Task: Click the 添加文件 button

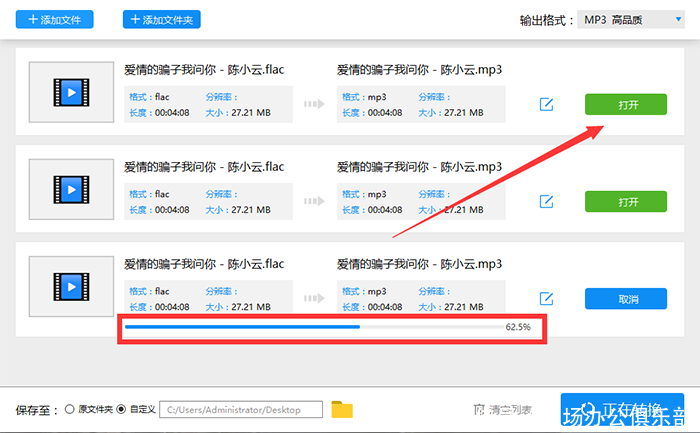Action: coord(54,20)
